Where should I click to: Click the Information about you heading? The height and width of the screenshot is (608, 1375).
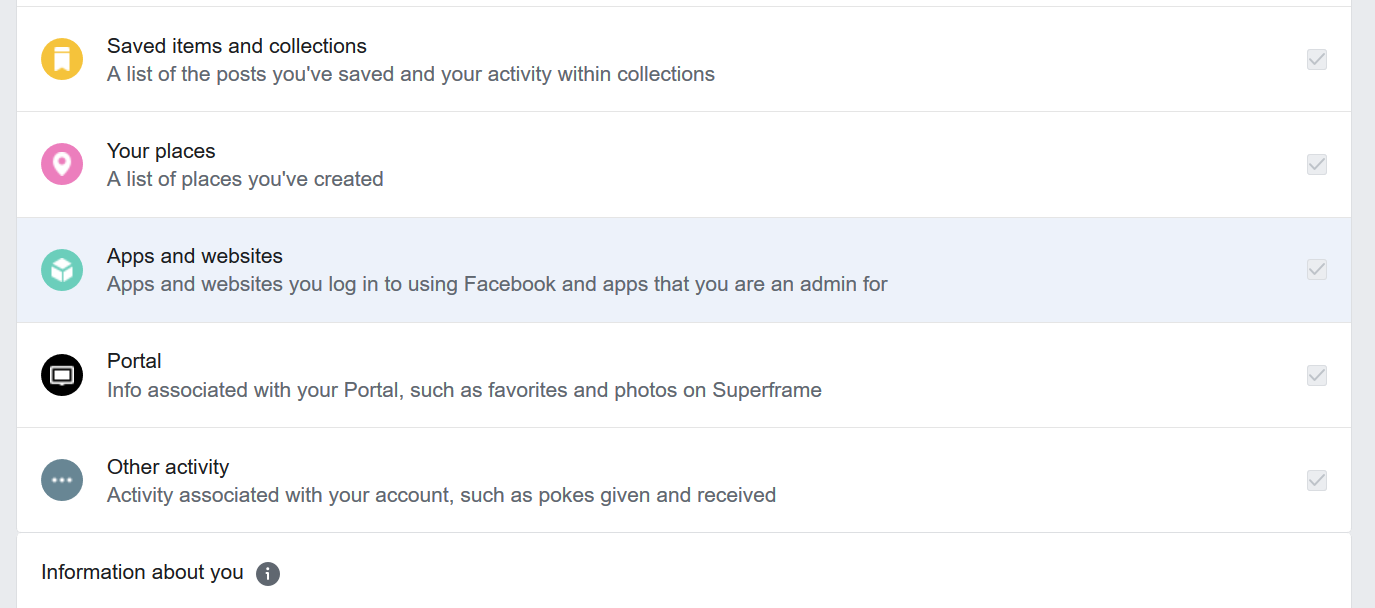pyautogui.click(x=142, y=572)
